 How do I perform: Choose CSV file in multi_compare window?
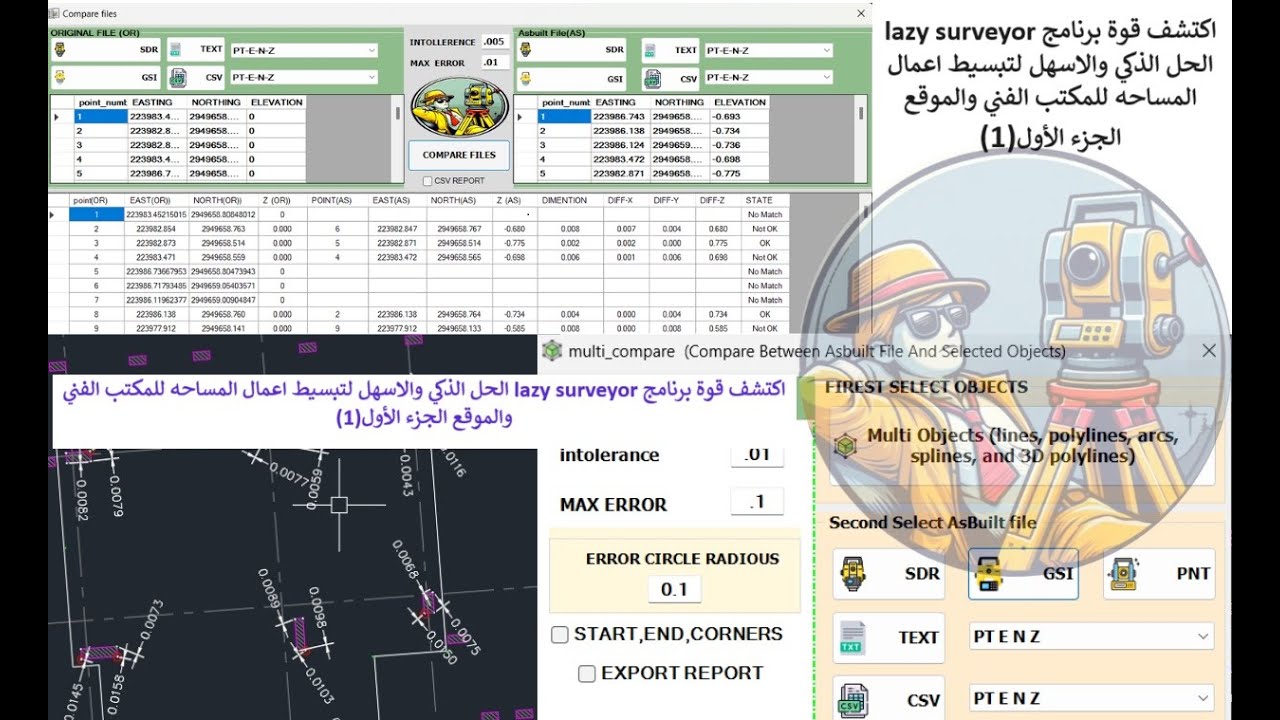click(888, 700)
